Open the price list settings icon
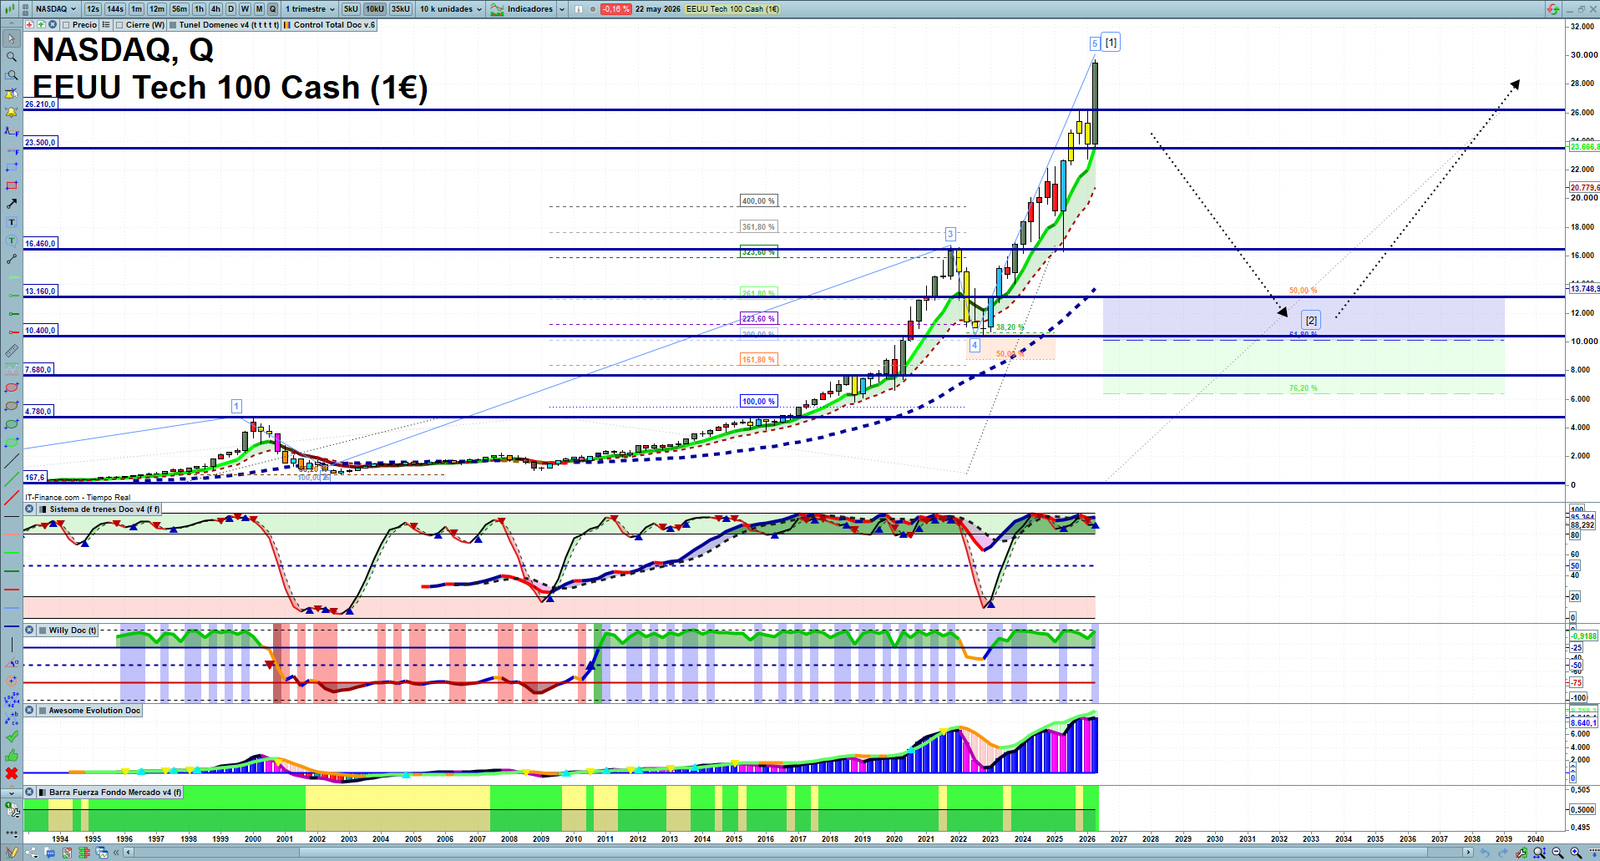The image size is (1600, 861). pos(105,24)
